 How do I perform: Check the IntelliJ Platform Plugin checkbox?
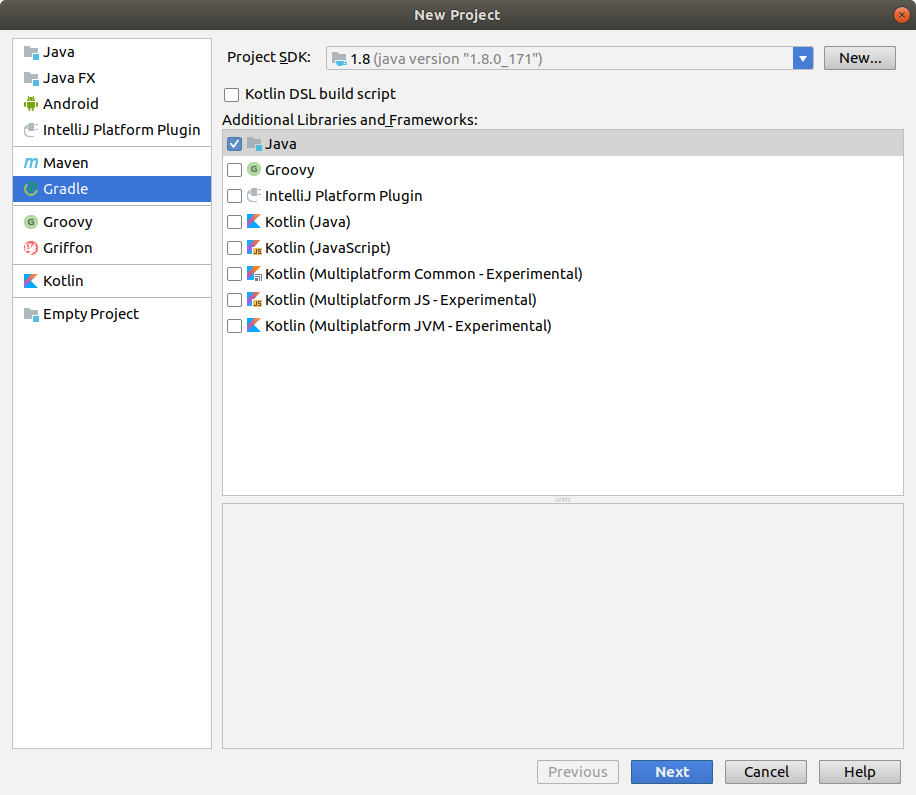pyautogui.click(x=234, y=196)
